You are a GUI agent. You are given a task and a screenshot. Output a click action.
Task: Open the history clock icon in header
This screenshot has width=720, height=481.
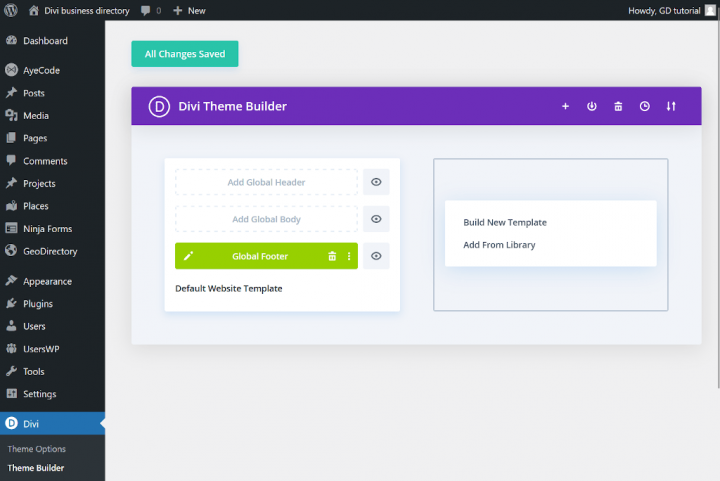pos(645,106)
